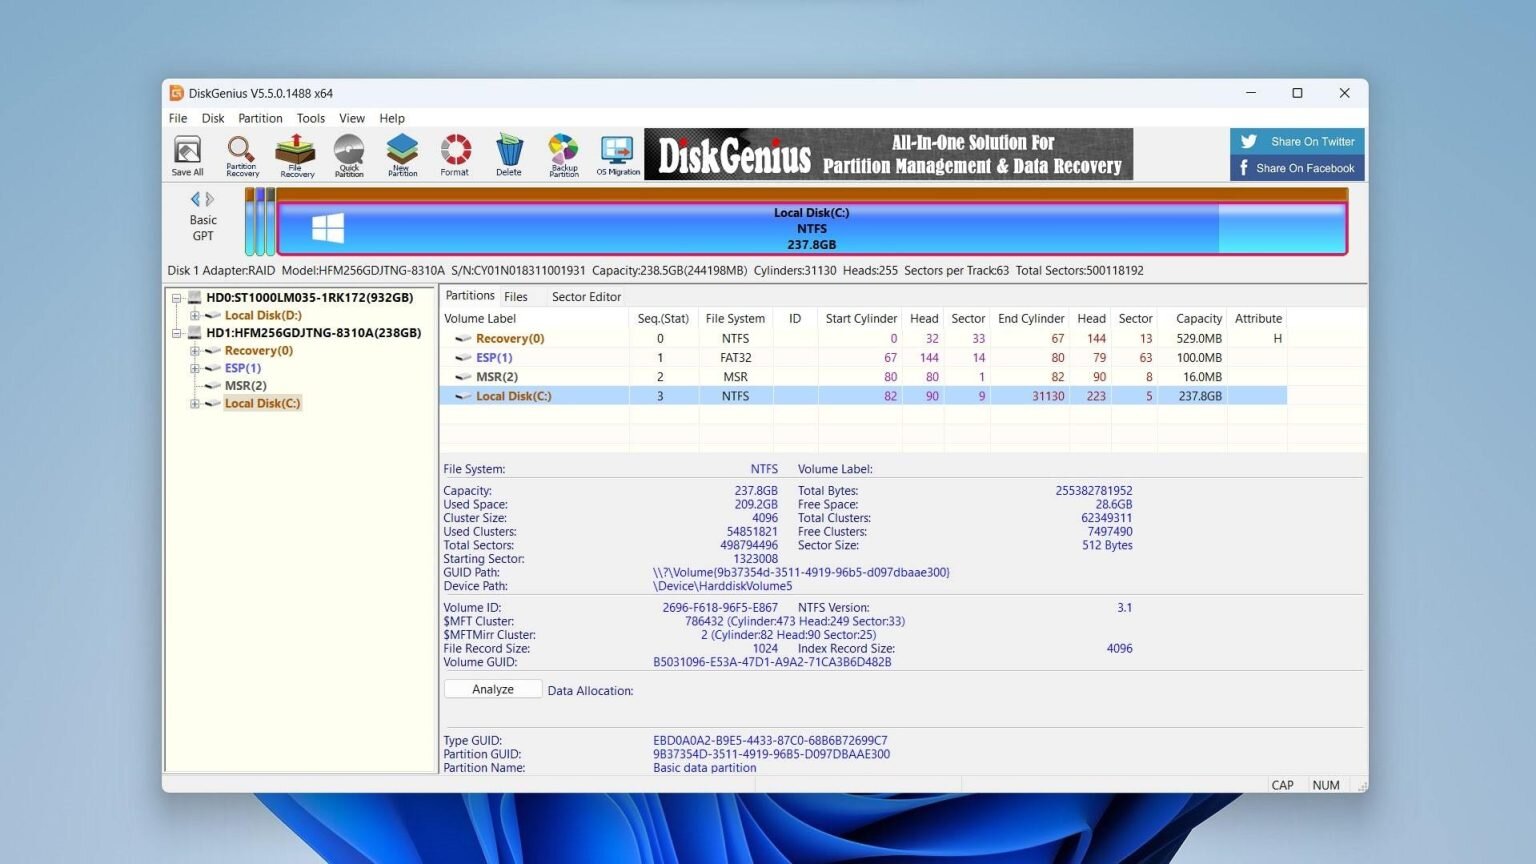The width and height of the screenshot is (1536, 864).
Task: Open the Tools menu
Action: pos(310,118)
